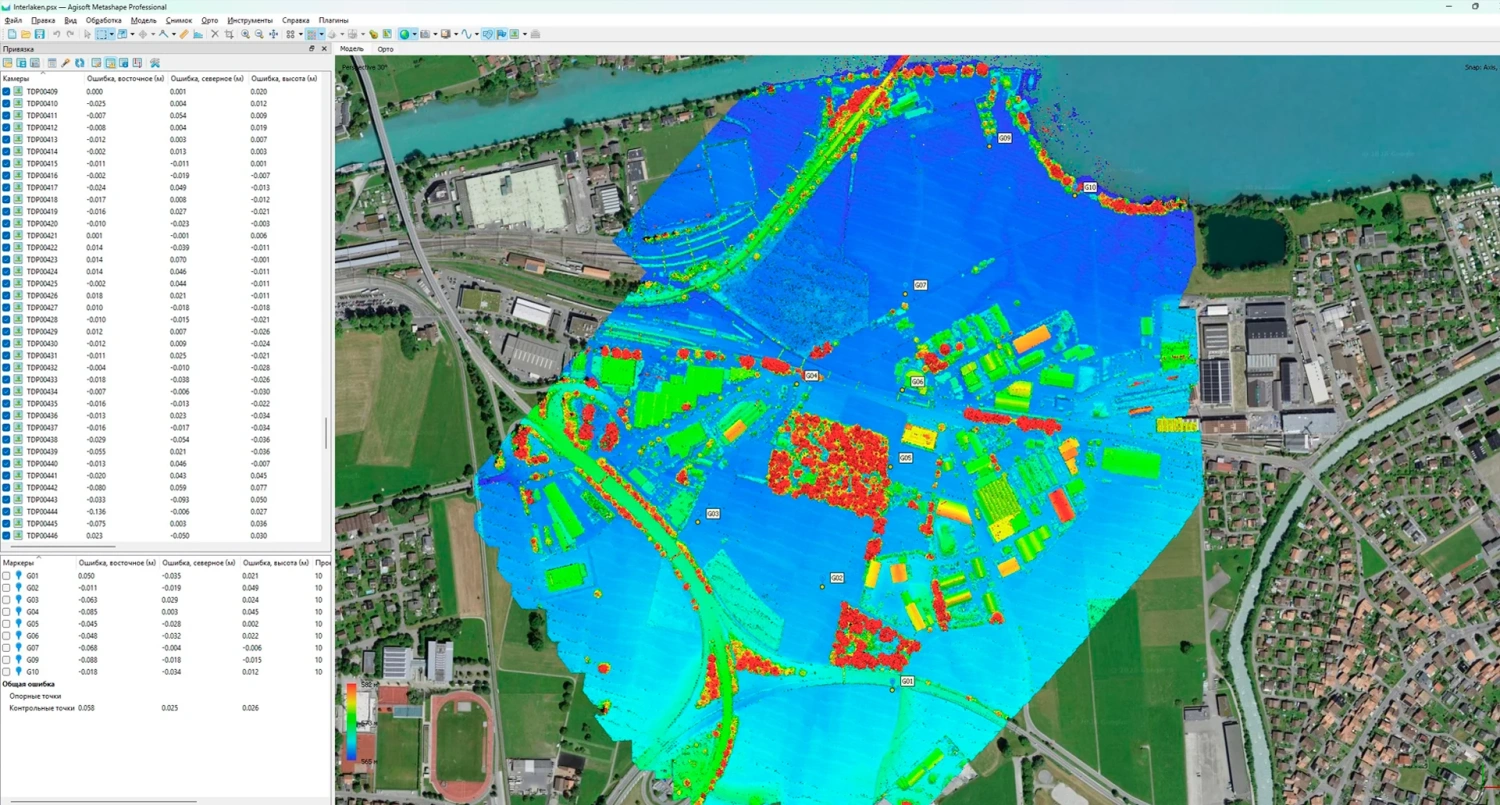
Task: Redo the action in the toolbar
Action: point(70,34)
